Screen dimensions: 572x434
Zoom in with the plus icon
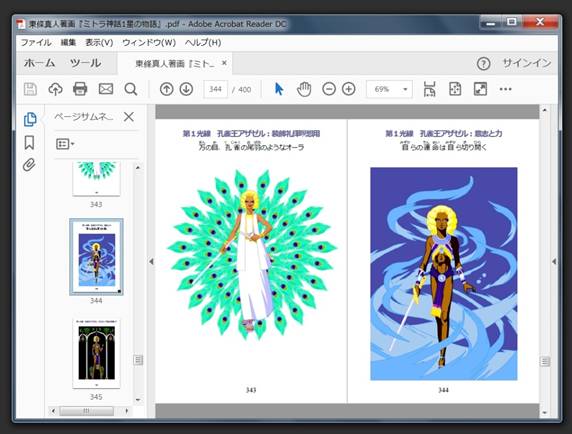point(349,89)
